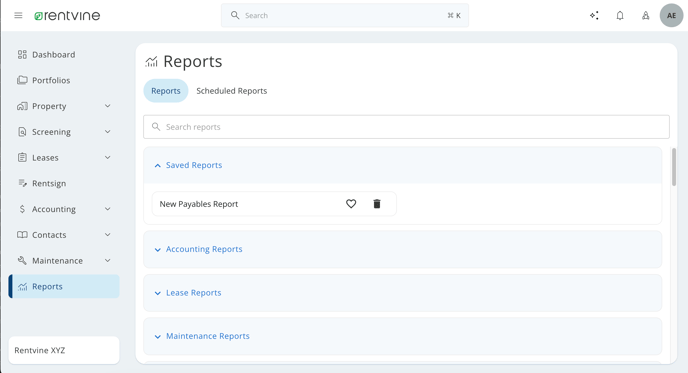Click the chart icon beside Reports heading
688x373 pixels.
pyautogui.click(x=151, y=61)
